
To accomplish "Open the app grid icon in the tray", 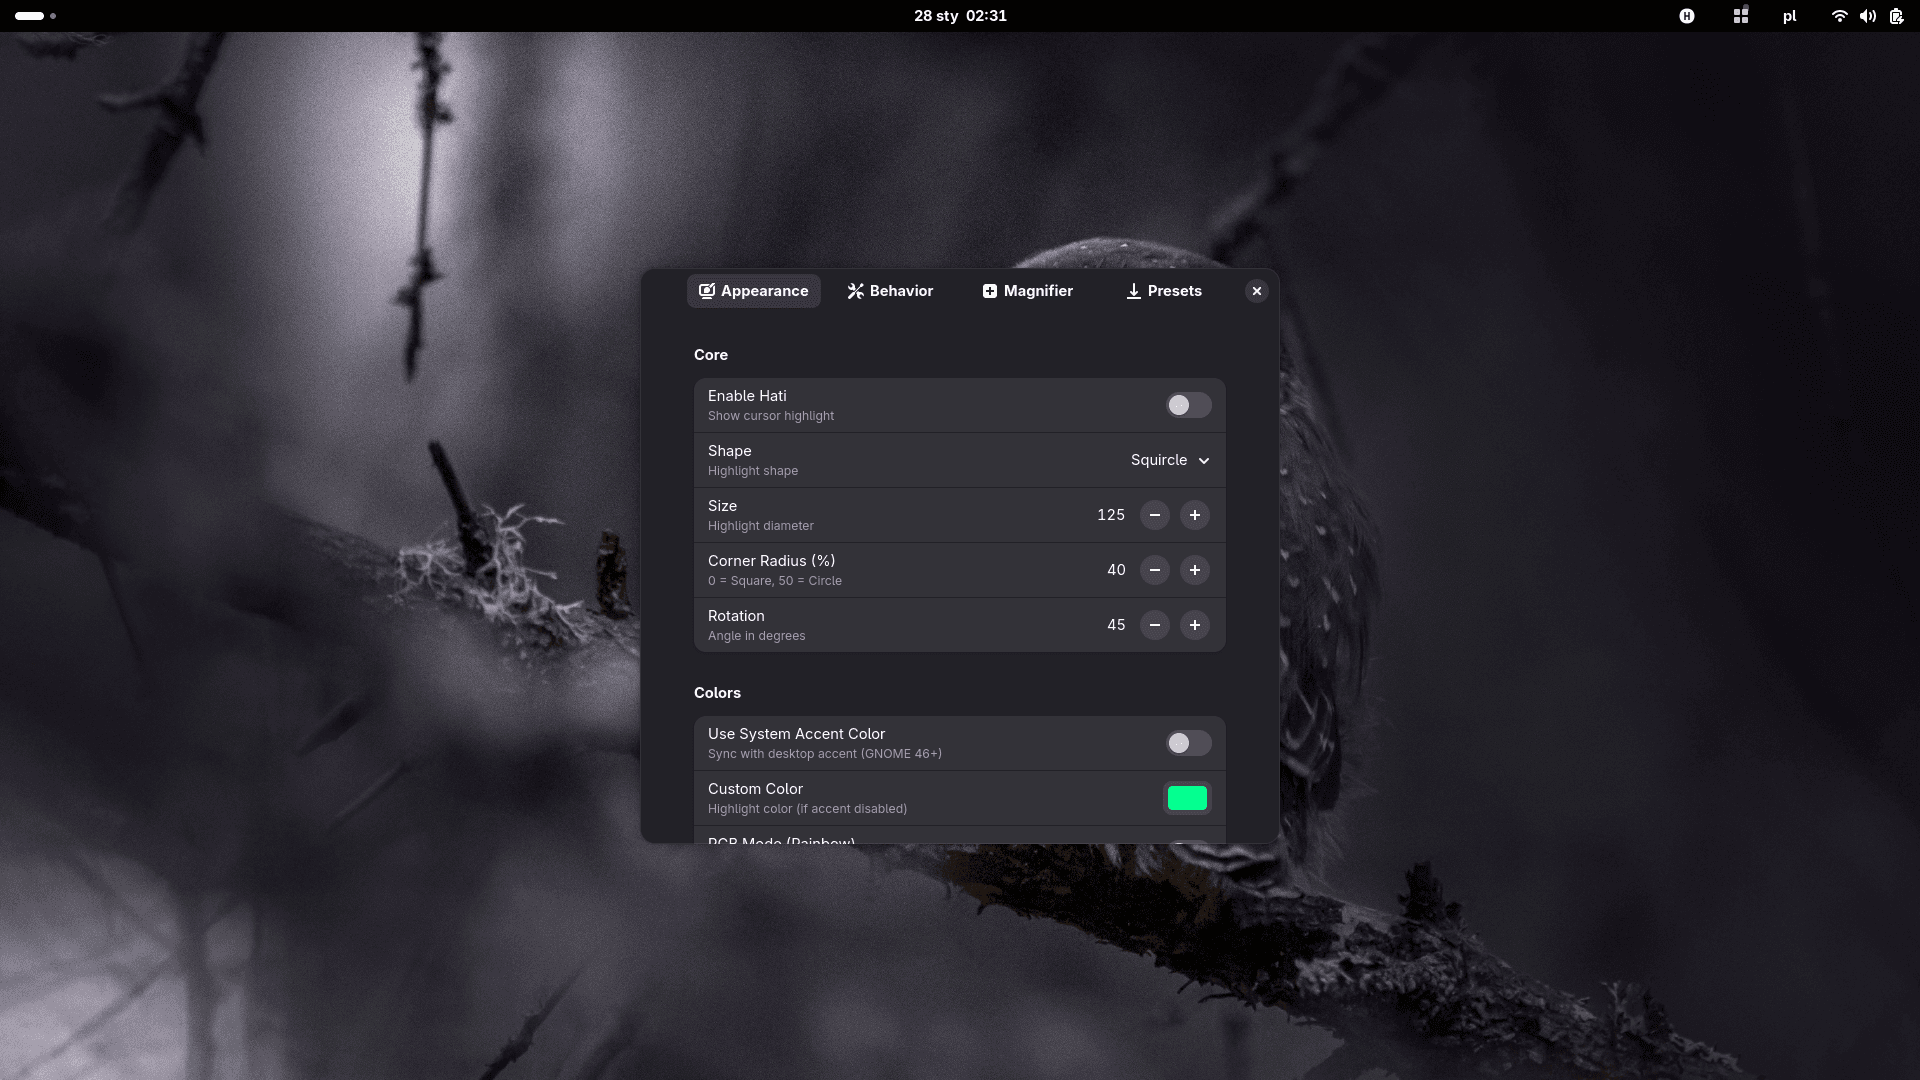I will coord(1740,16).
